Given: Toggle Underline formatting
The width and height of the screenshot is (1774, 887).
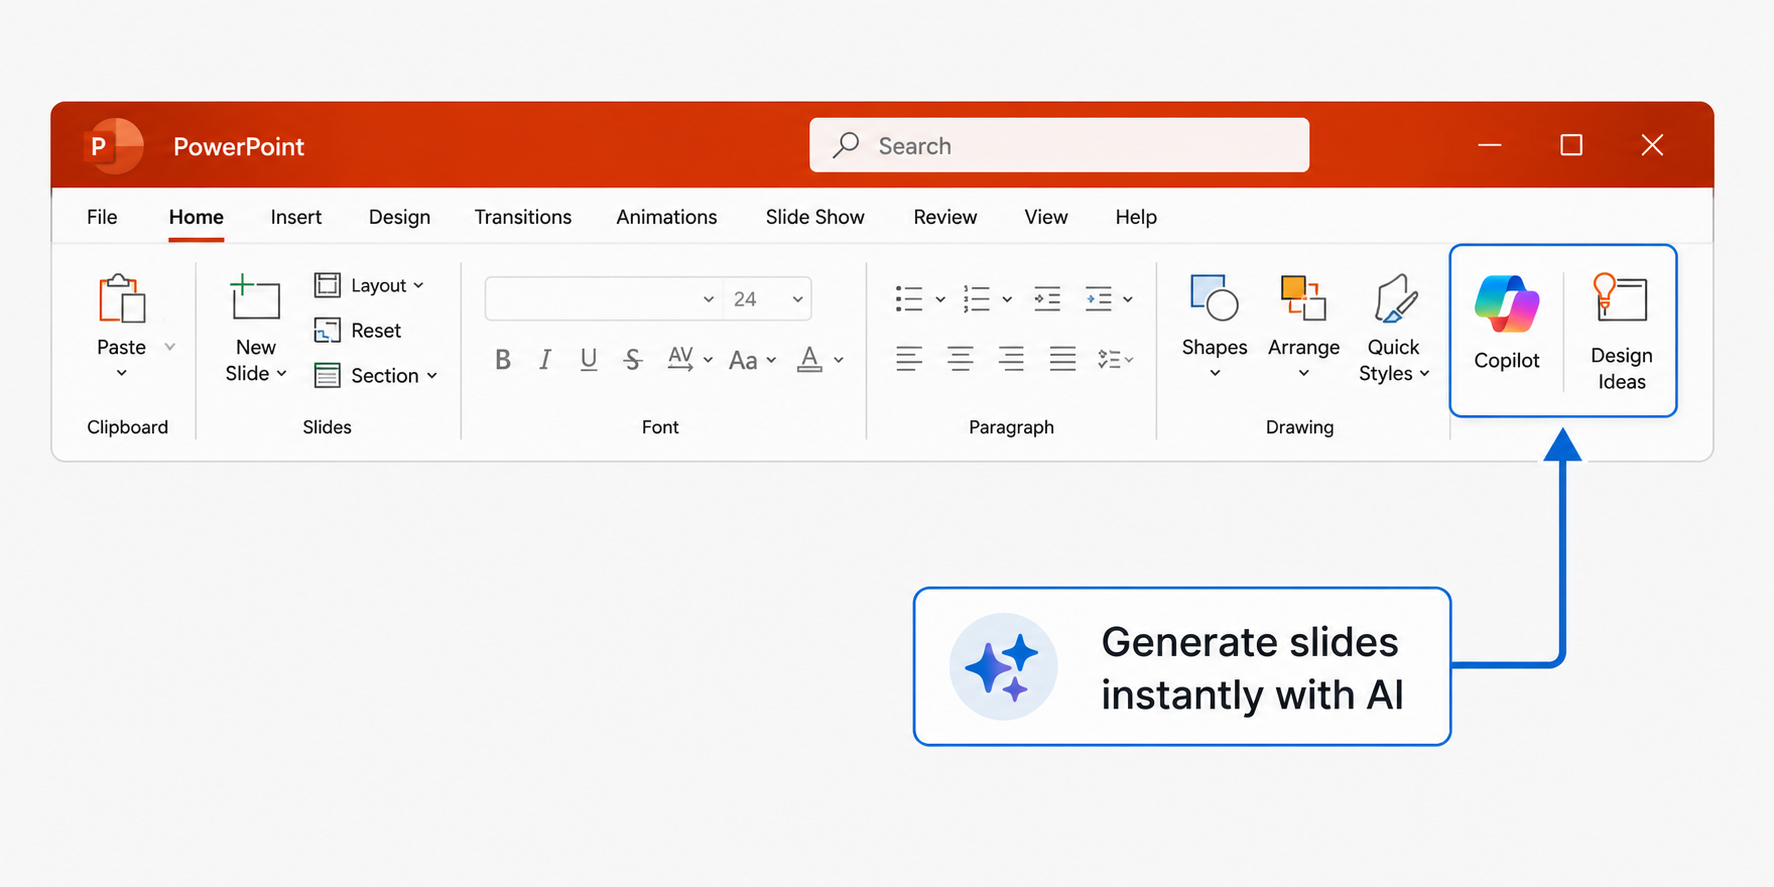Looking at the screenshot, I should [588, 359].
